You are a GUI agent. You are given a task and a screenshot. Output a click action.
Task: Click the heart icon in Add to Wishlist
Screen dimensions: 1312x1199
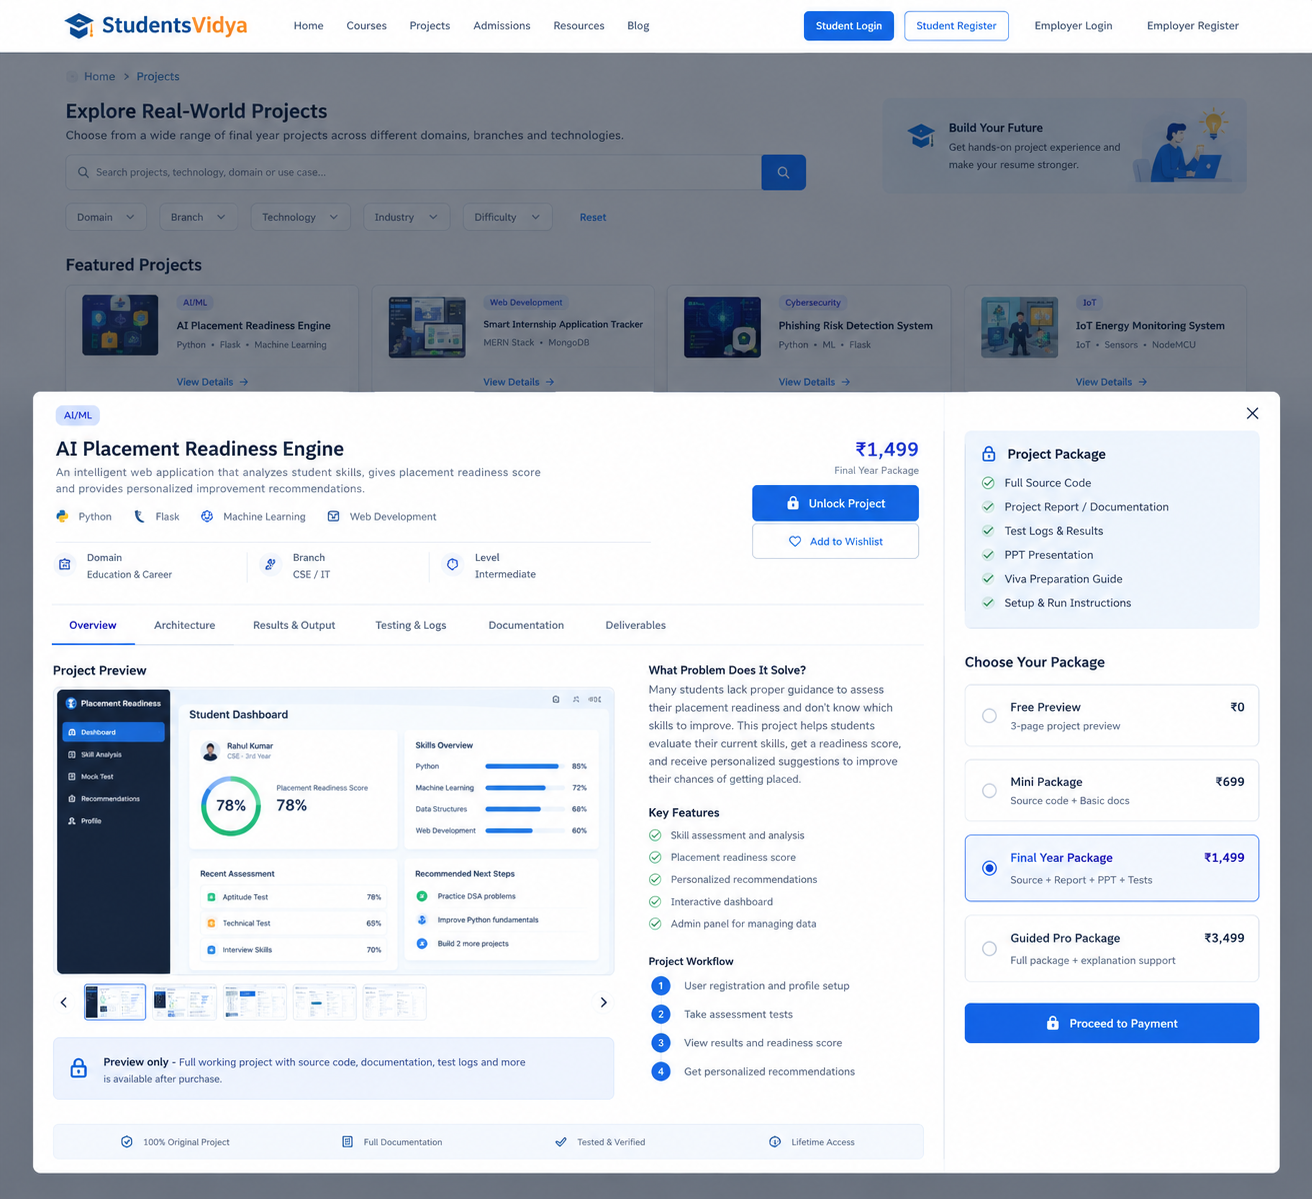click(x=795, y=541)
